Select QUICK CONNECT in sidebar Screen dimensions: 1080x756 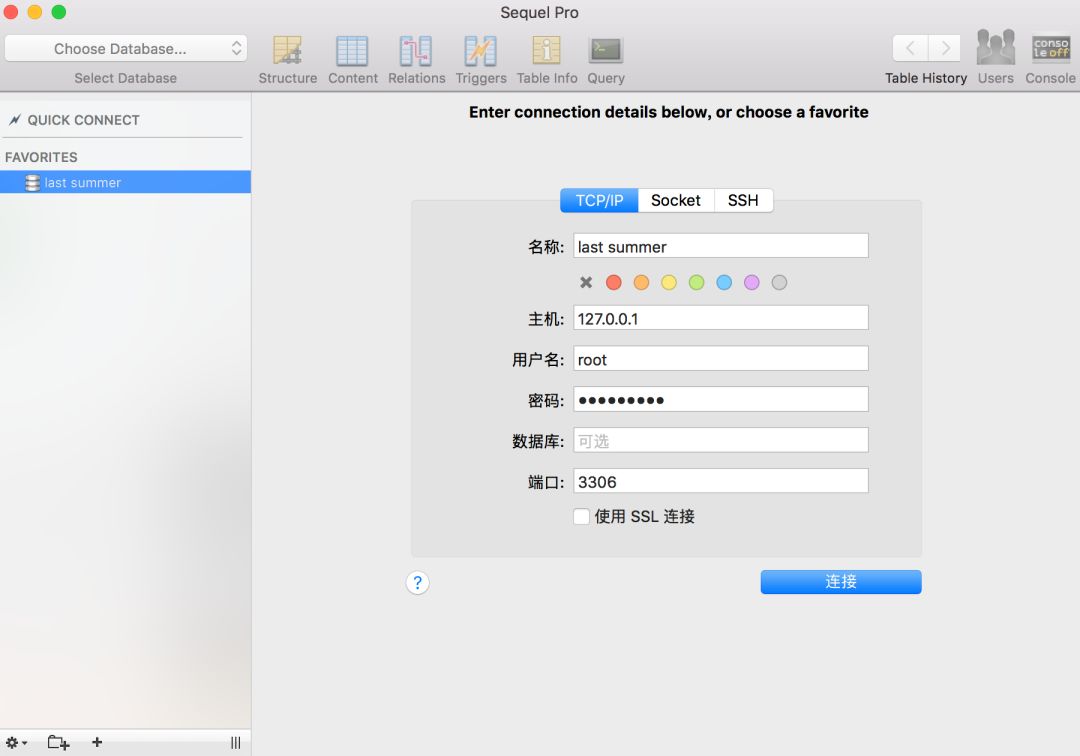83,120
